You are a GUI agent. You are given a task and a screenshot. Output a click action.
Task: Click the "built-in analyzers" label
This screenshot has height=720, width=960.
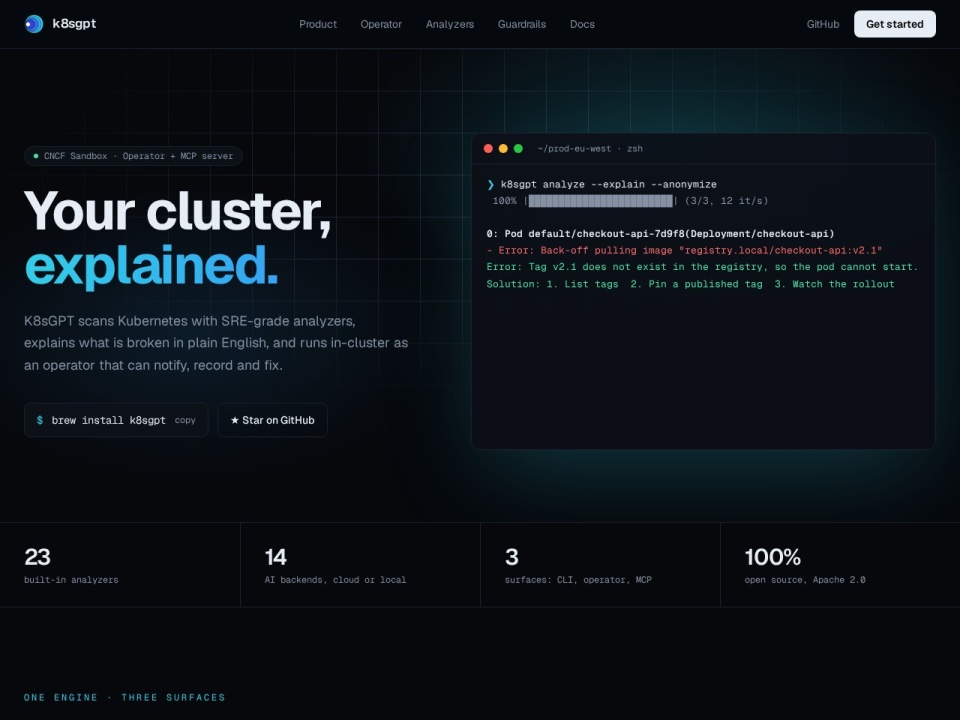tap(71, 580)
